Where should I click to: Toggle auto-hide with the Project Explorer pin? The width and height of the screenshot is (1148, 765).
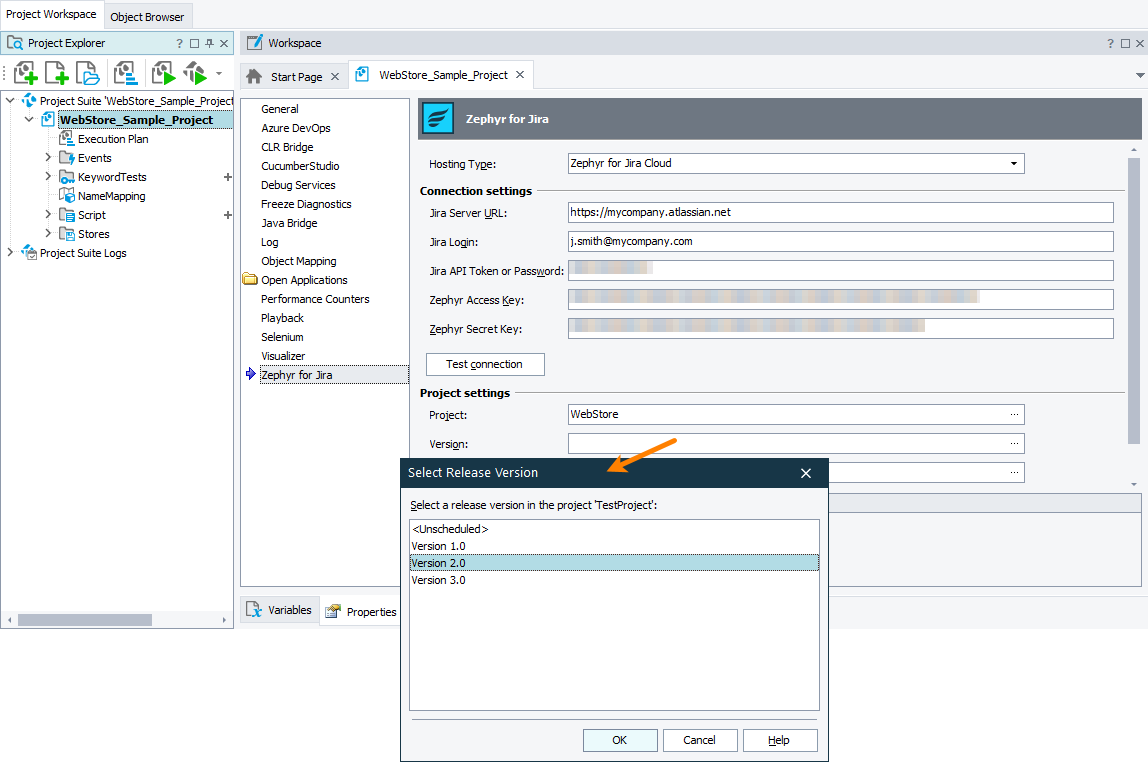[x=207, y=43]
